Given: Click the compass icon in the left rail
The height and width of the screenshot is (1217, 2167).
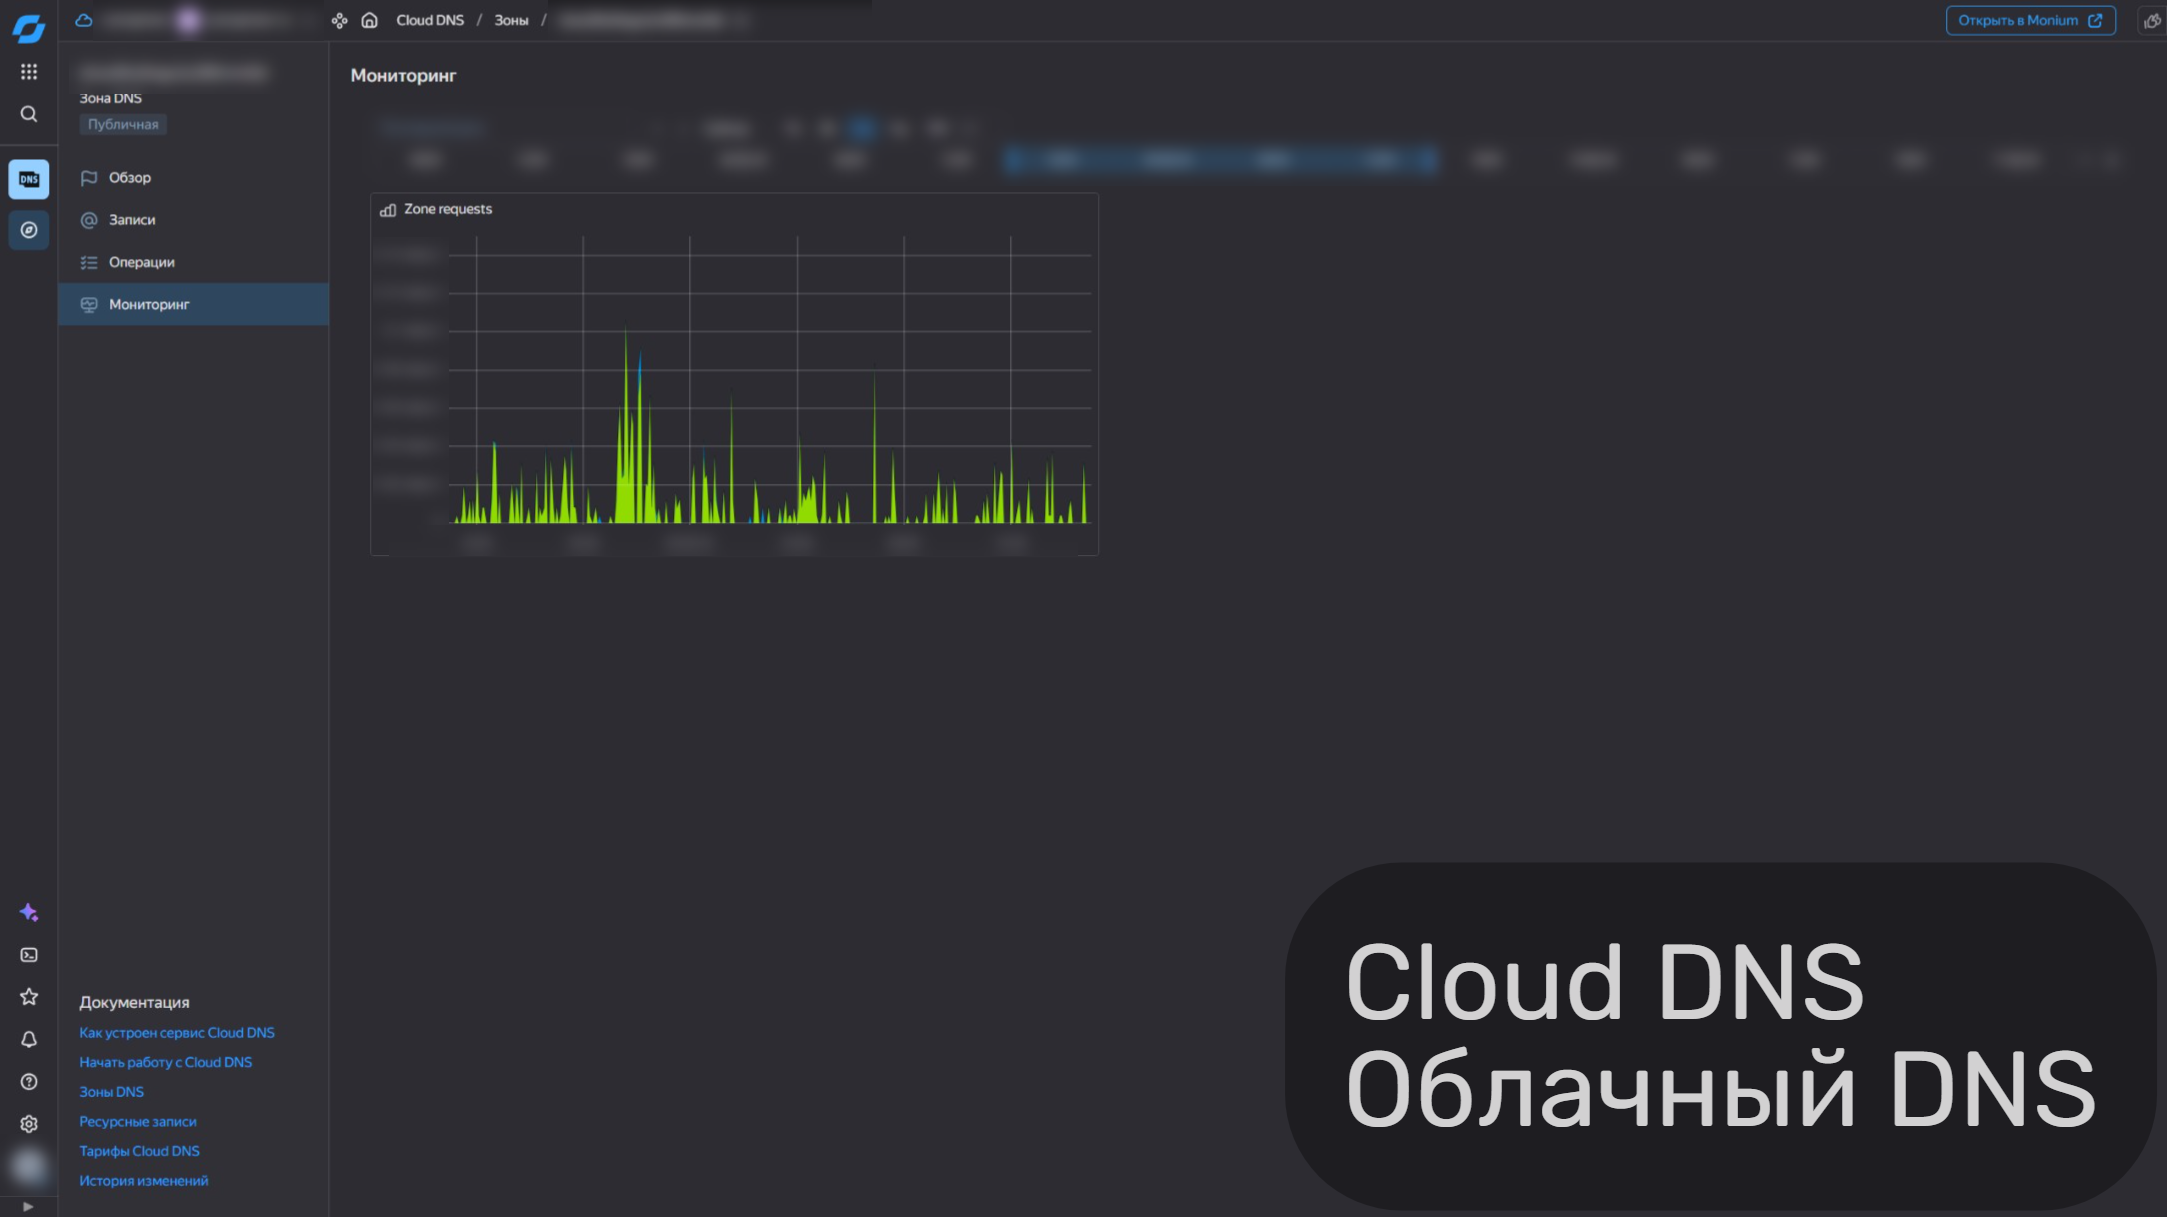Looking at the screenshot, I should [29, 230].
